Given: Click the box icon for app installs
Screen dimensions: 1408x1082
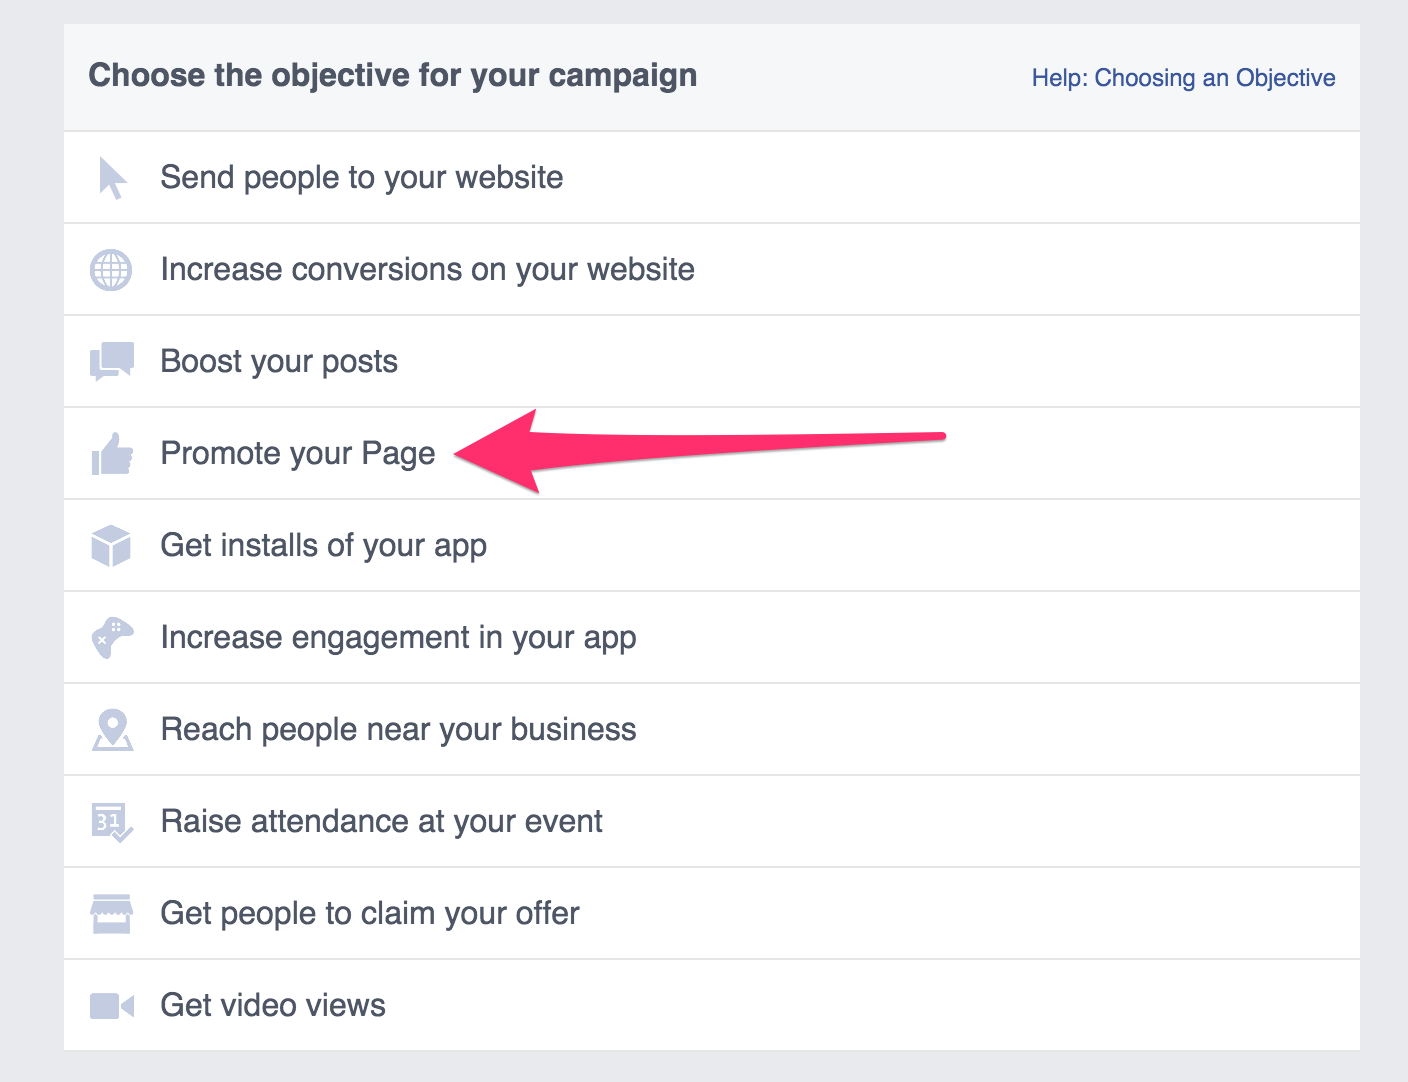Looking at the screenshot, I should [111, 546].
